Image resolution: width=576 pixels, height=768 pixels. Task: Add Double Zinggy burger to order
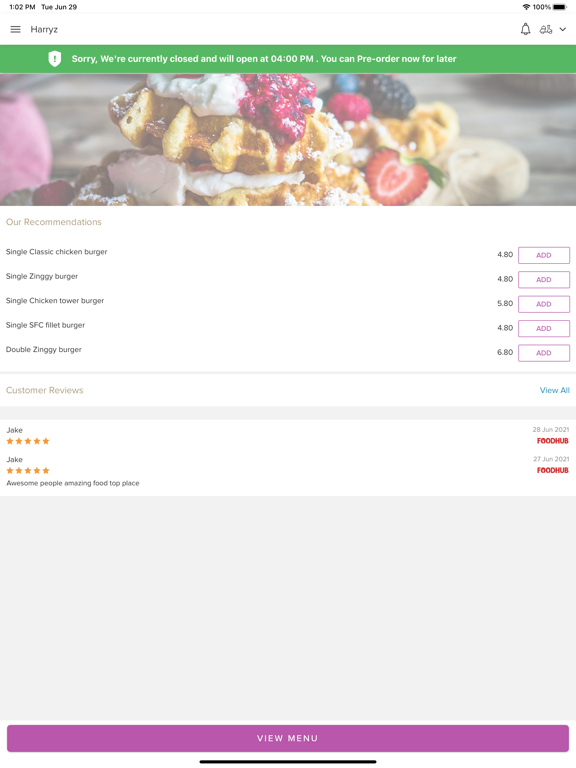(544, 353)
